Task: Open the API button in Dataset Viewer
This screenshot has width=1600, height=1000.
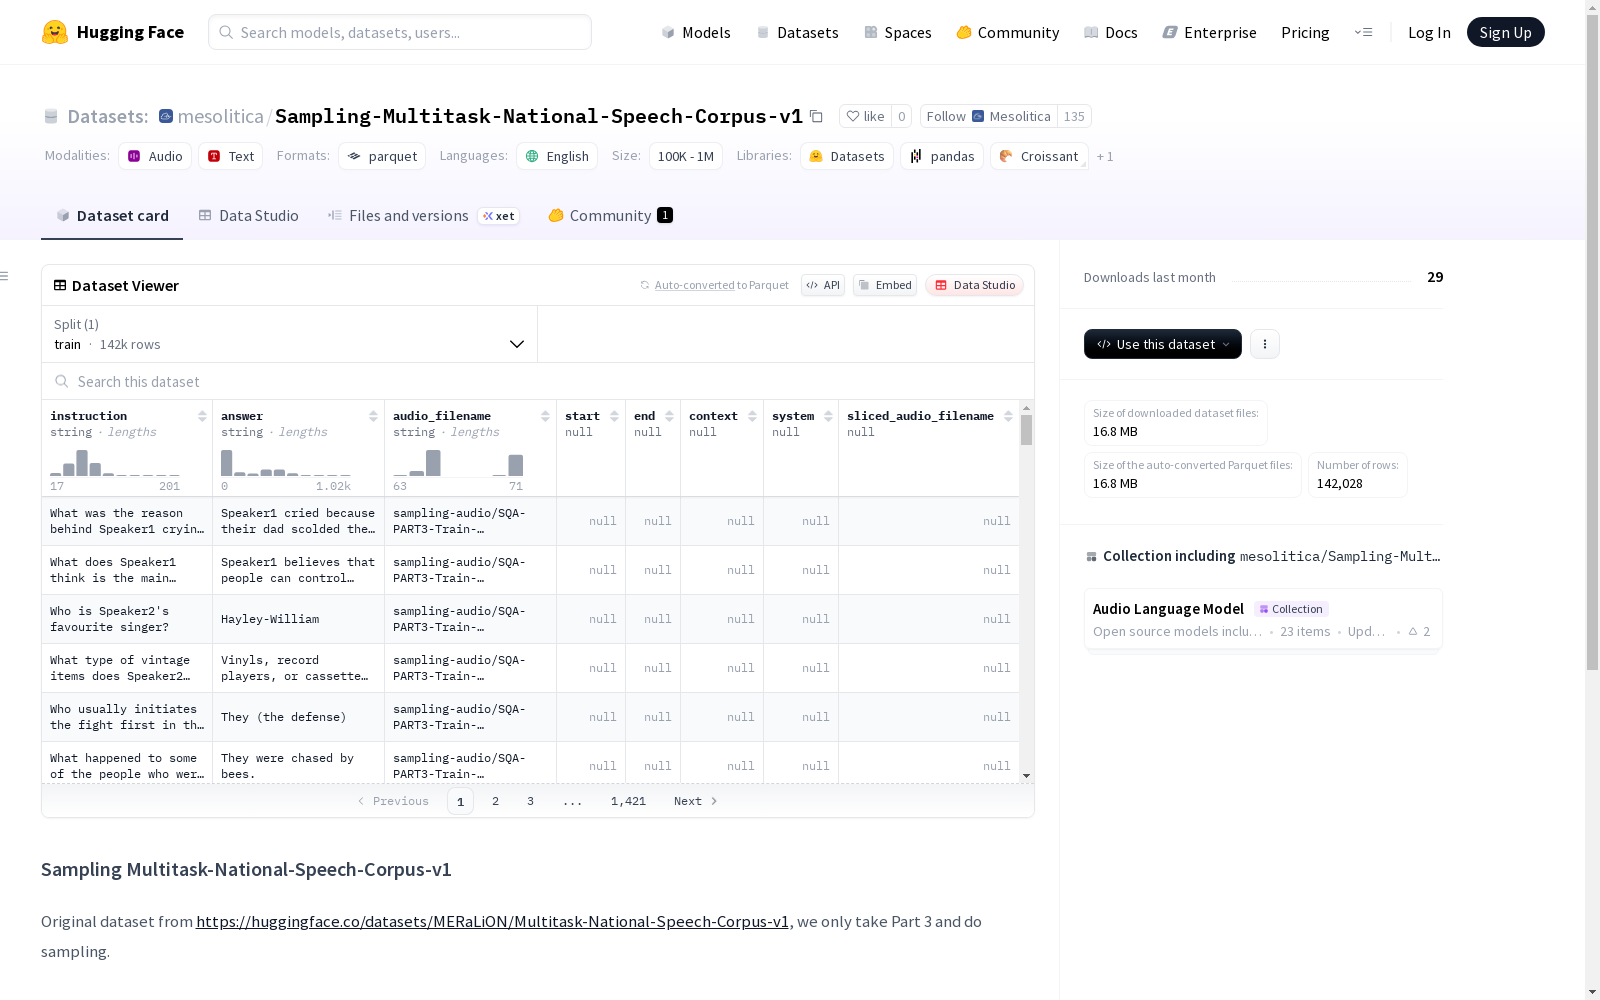Action: click(x=823, y=285)
